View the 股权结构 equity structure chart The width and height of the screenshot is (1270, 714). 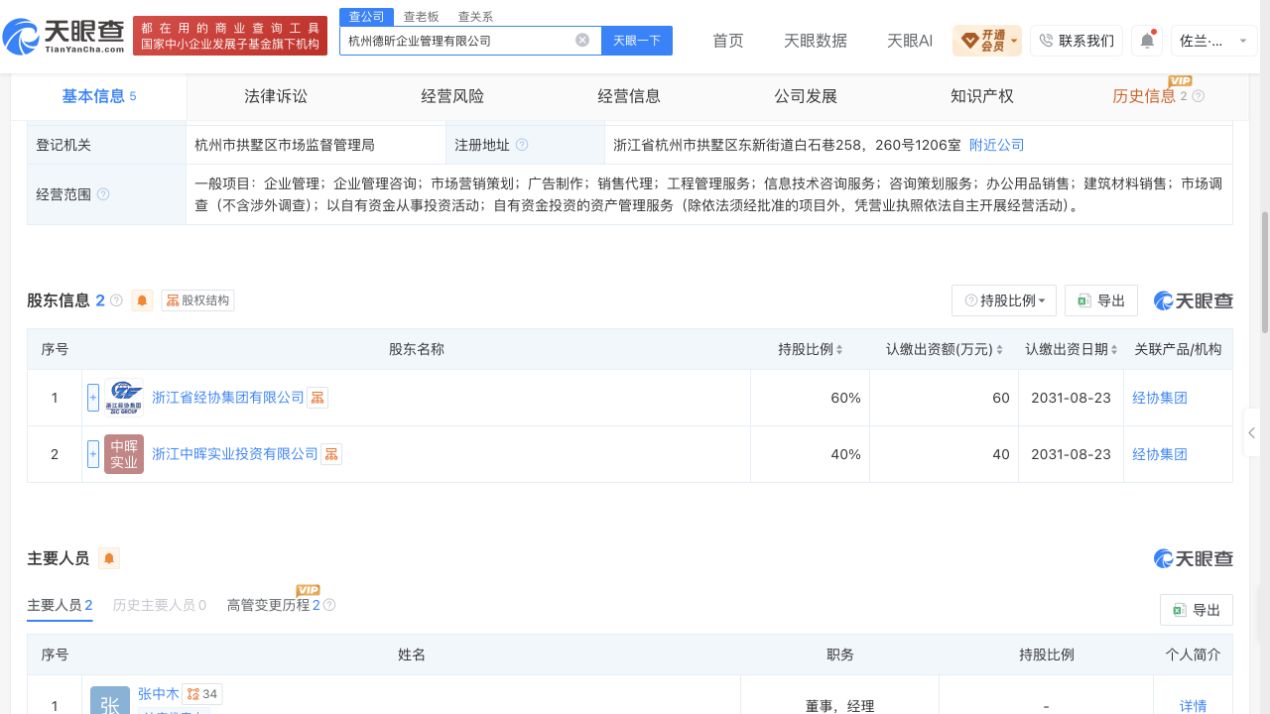(x=197, y=301)
